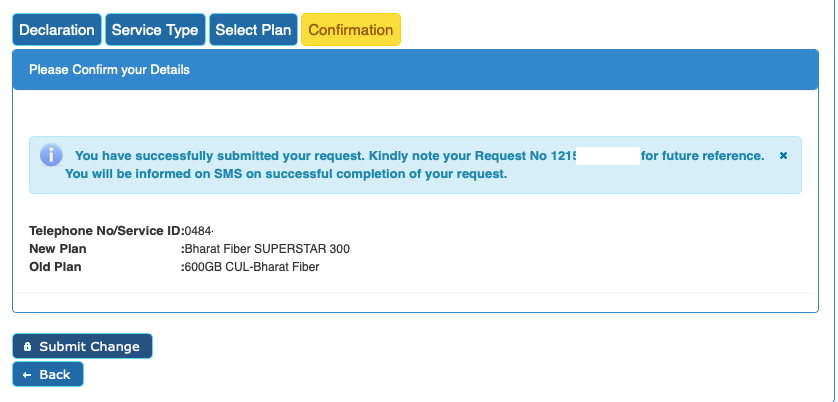
Task: Click the New Plan label
Action: pos(60,249)
